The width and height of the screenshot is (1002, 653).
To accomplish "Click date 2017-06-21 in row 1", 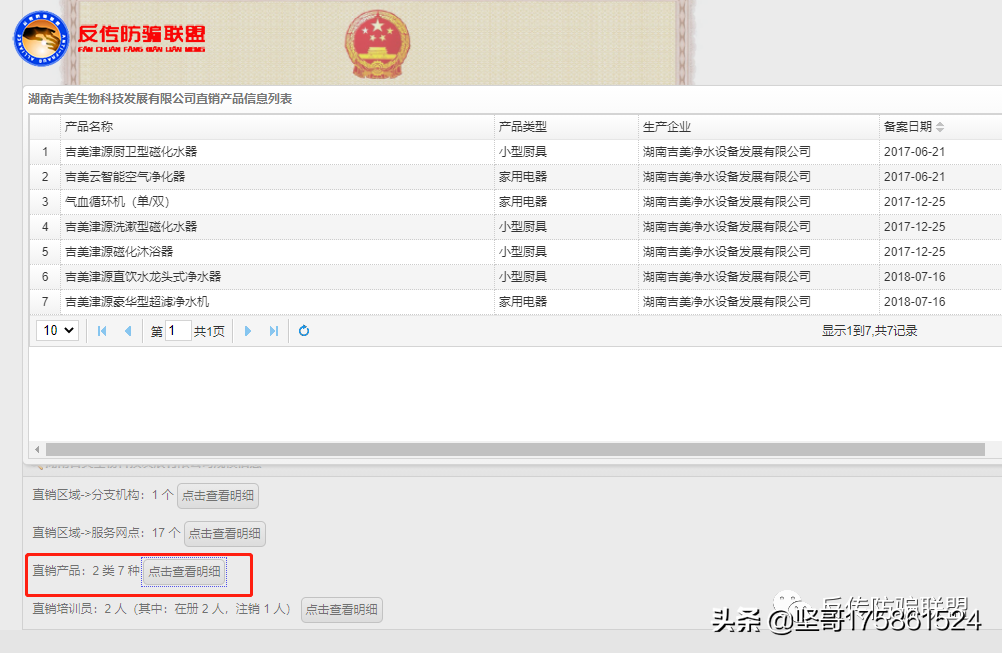I will pos(914,152).
